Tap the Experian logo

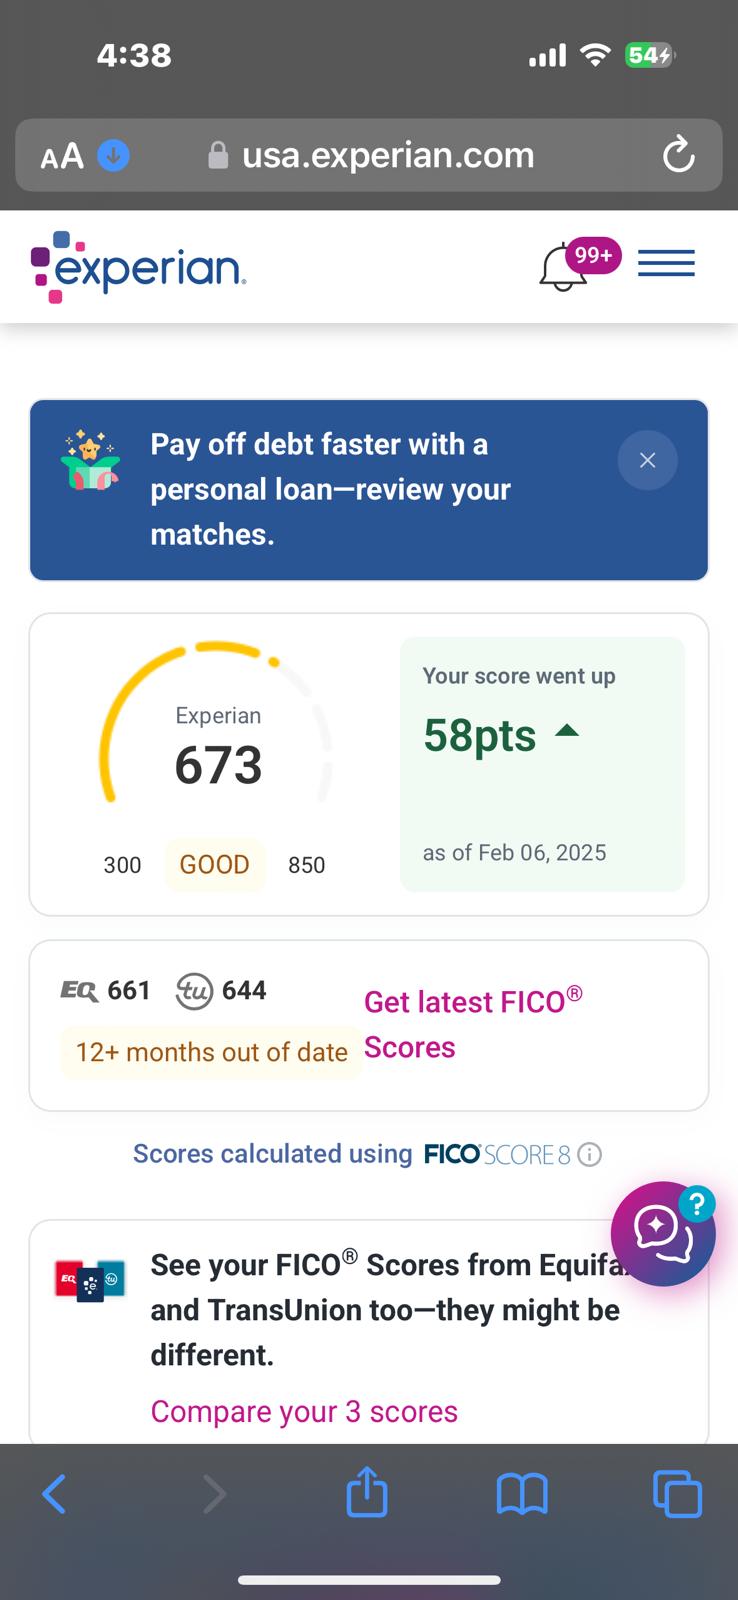[138, 266]
